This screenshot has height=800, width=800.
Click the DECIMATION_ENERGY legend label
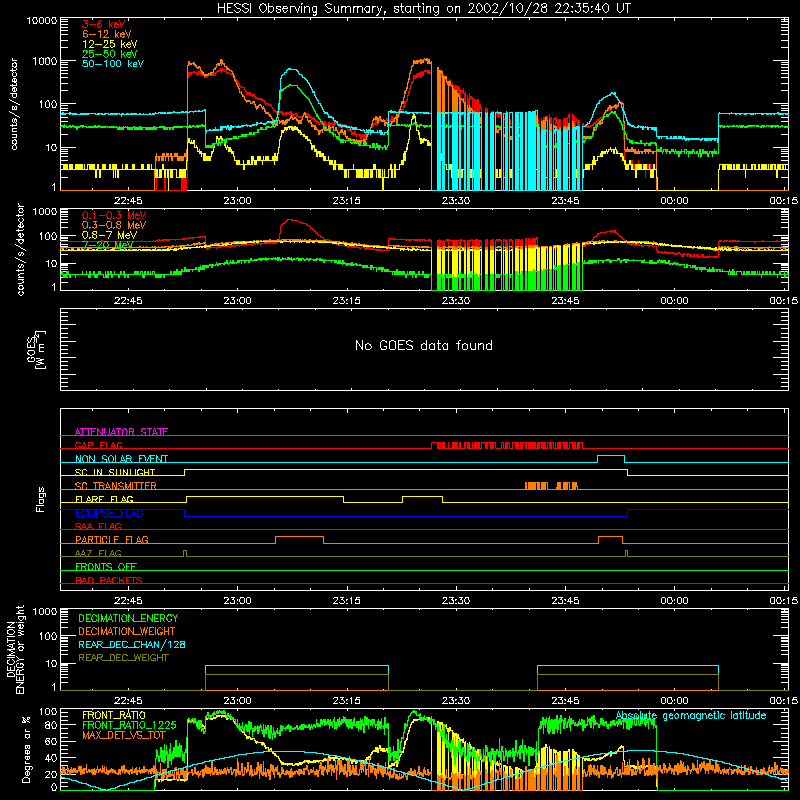point(128,618)
